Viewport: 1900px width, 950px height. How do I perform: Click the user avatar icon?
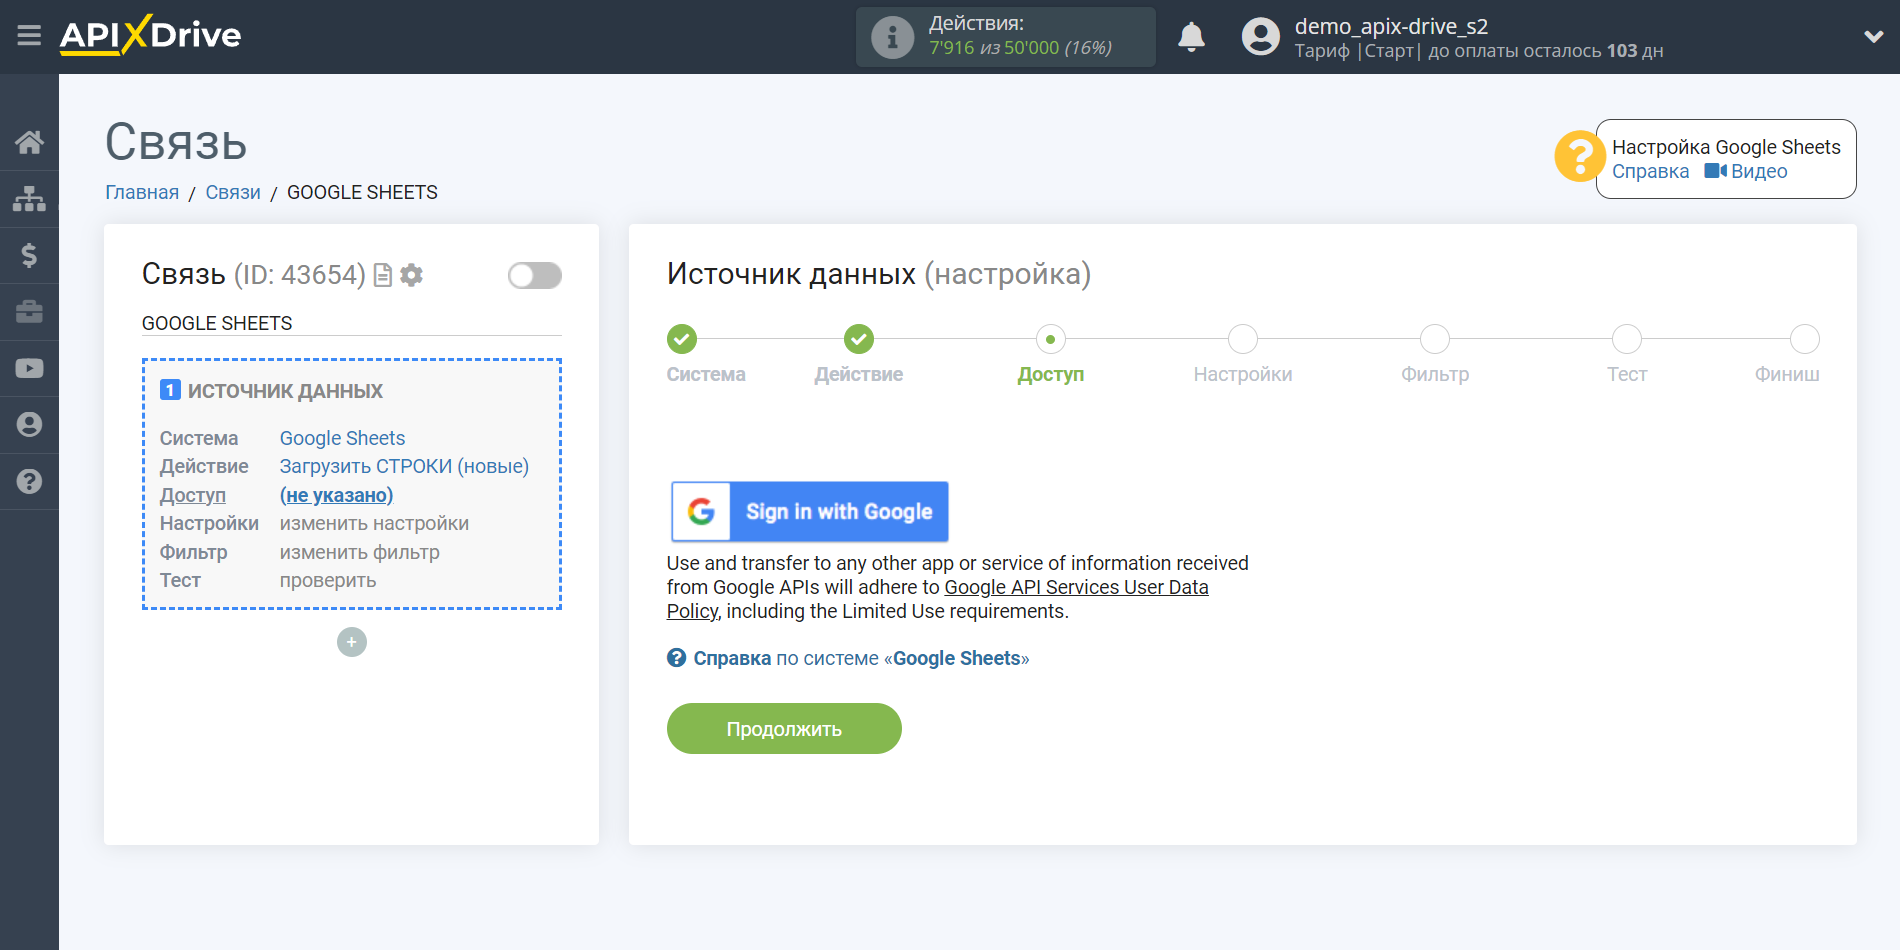pos(1260,37)
